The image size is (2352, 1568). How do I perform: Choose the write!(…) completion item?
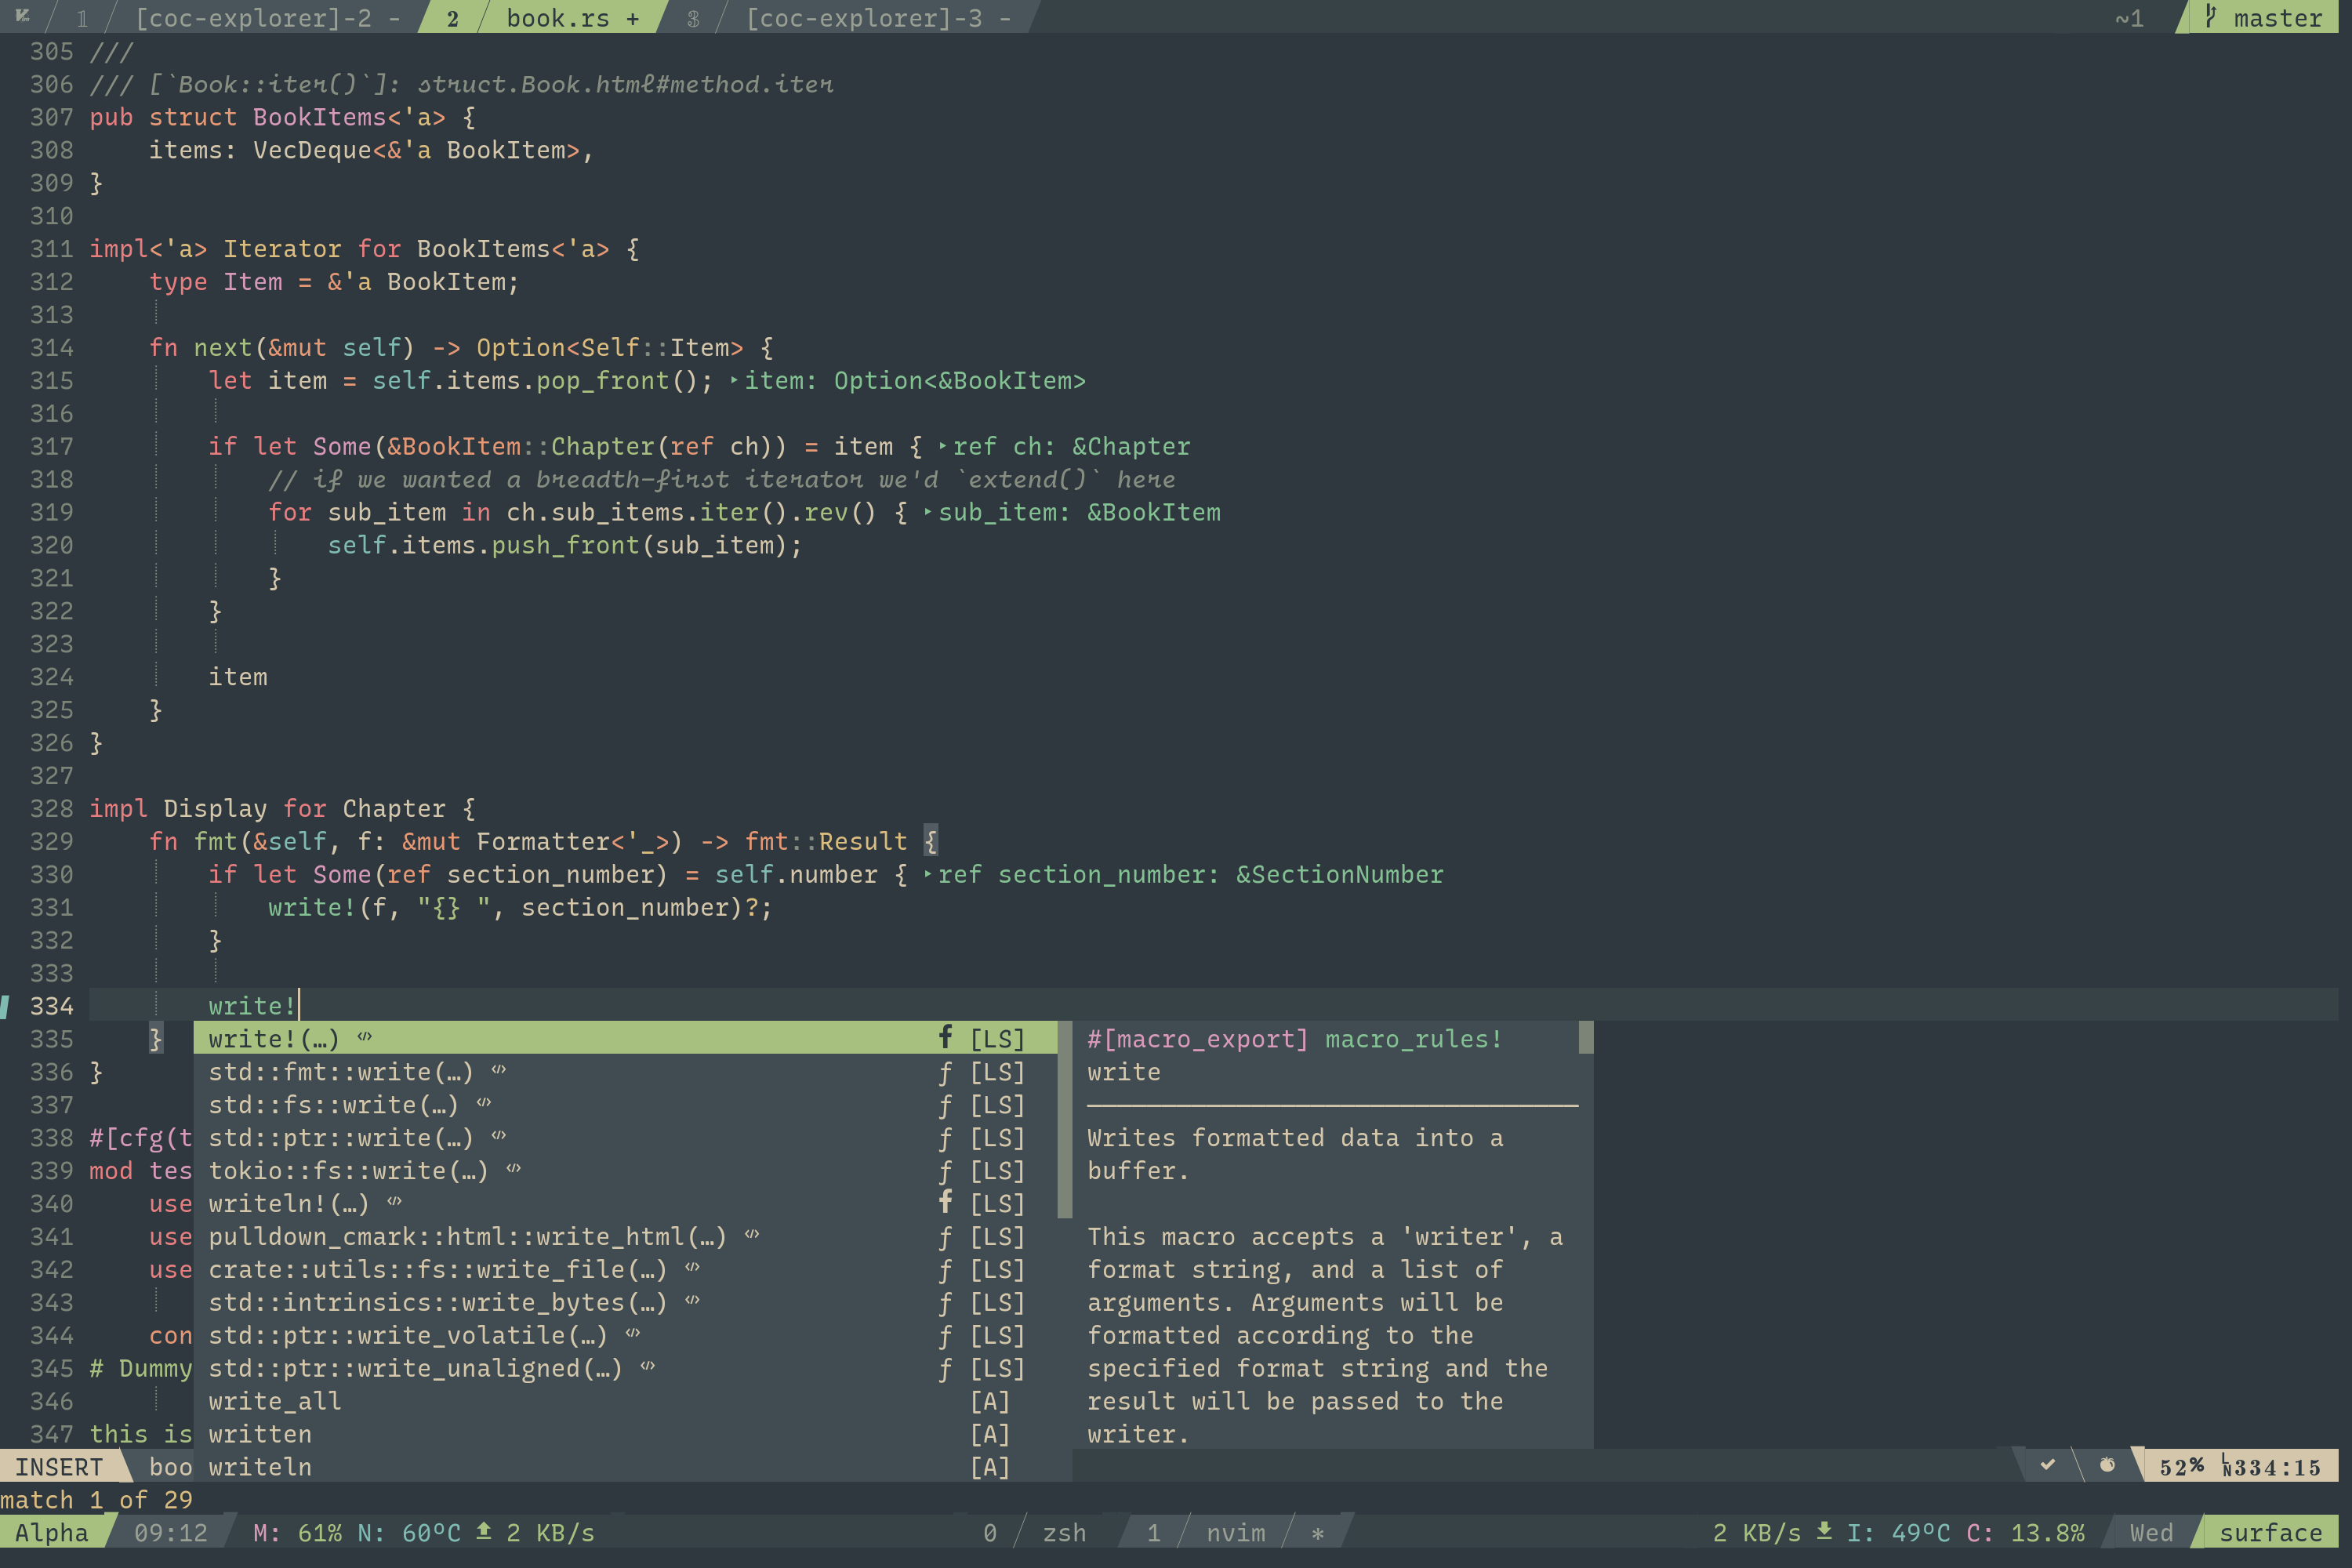(x=274, y=1039)
